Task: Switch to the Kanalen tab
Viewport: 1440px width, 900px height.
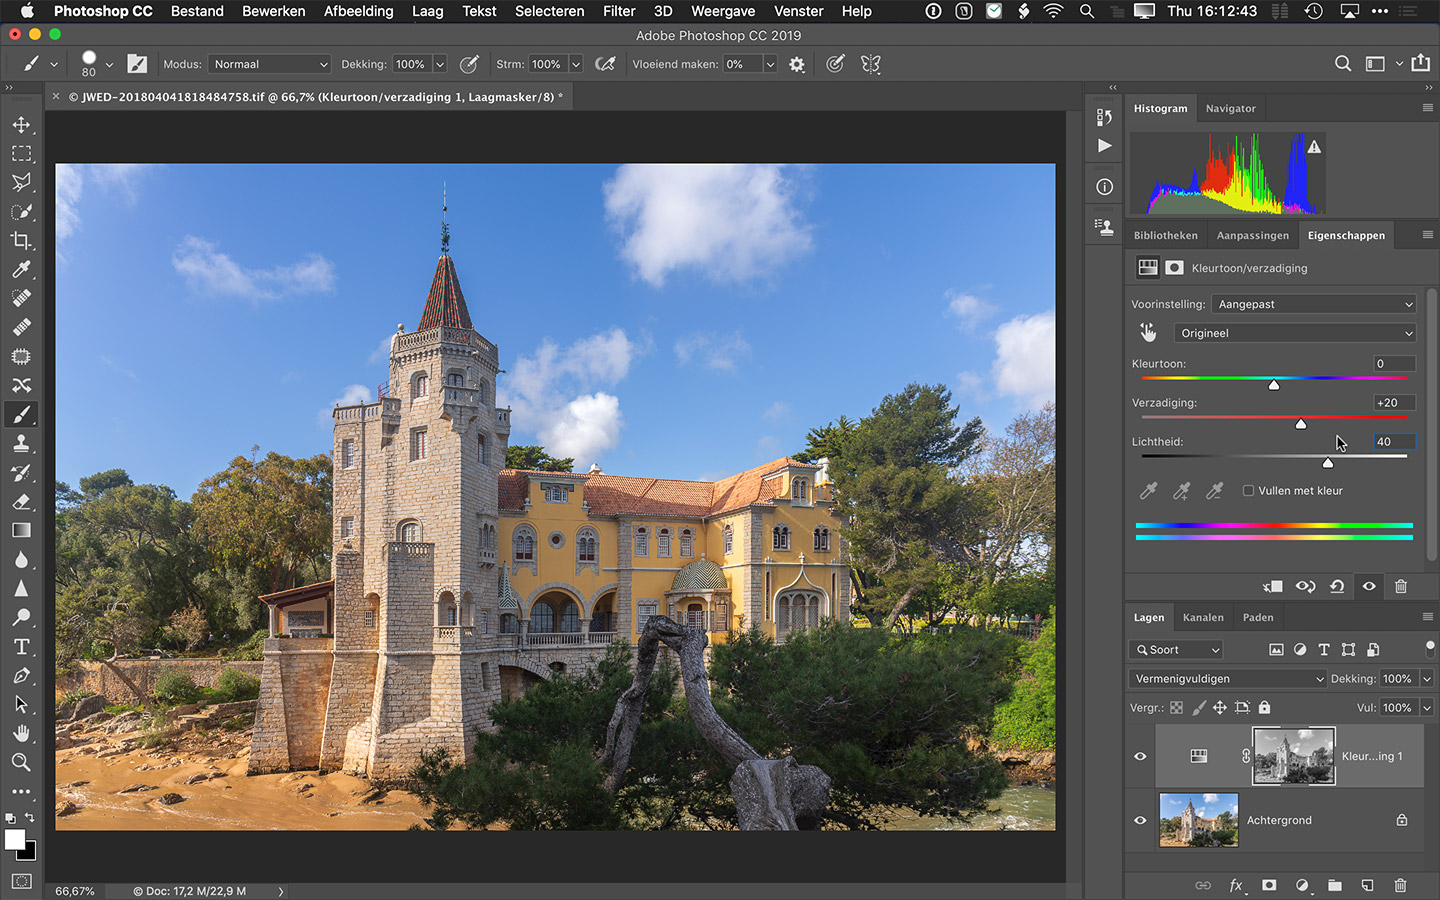Action: click(x=1203, y=618)
